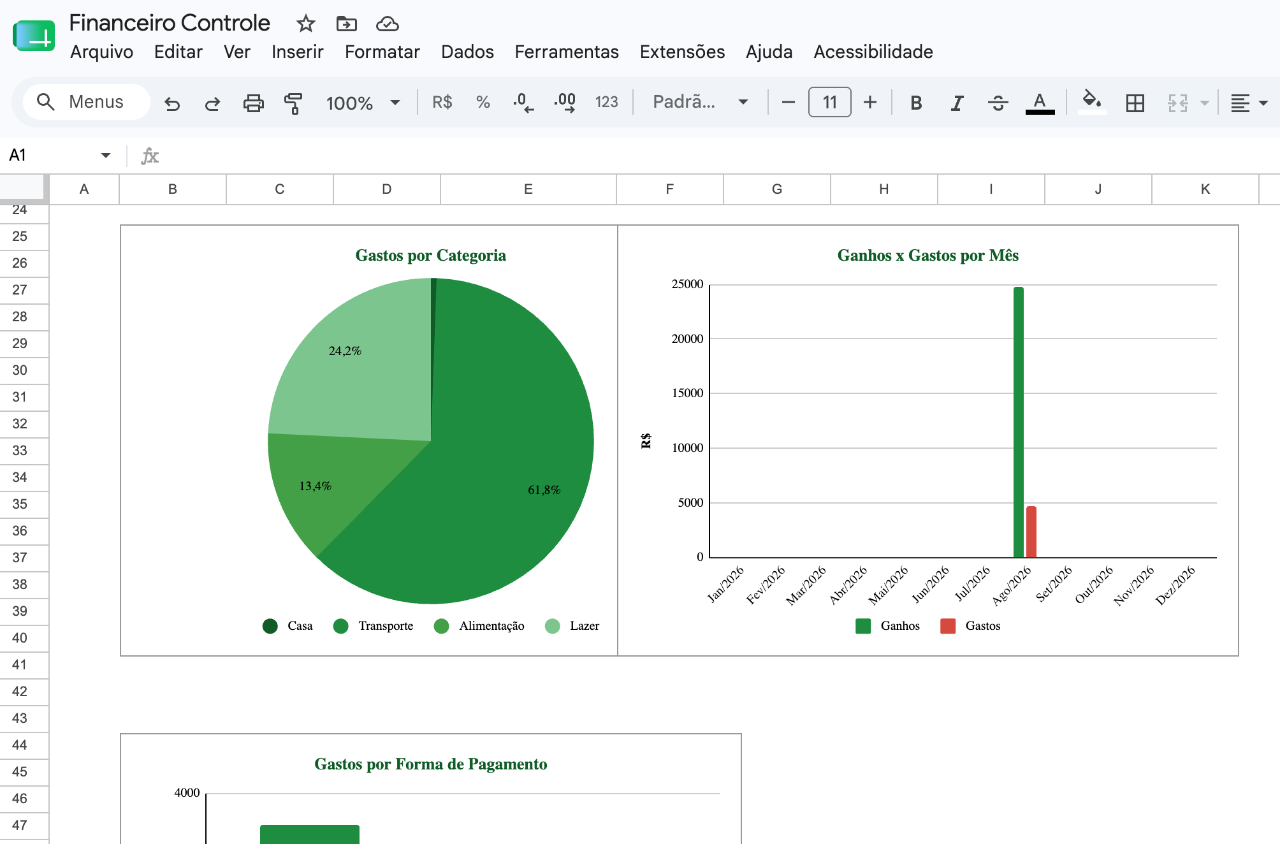Increase decimal places
This screenshot has width=1280, height=844.
tap(565, 102)
